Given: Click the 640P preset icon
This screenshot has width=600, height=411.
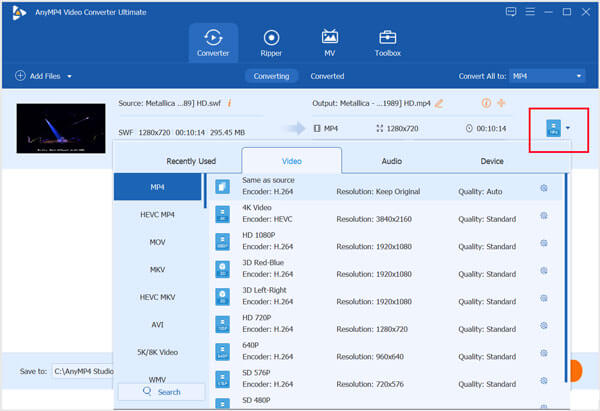Looking at the screenshot, I should (x=222, y=352).
